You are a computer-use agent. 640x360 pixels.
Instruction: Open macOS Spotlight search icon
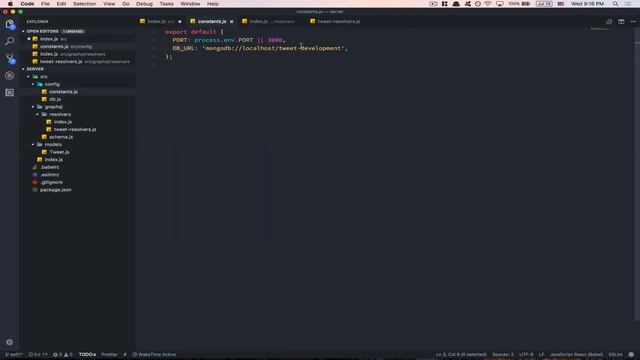pyautogui.click(x=615, y=4)
